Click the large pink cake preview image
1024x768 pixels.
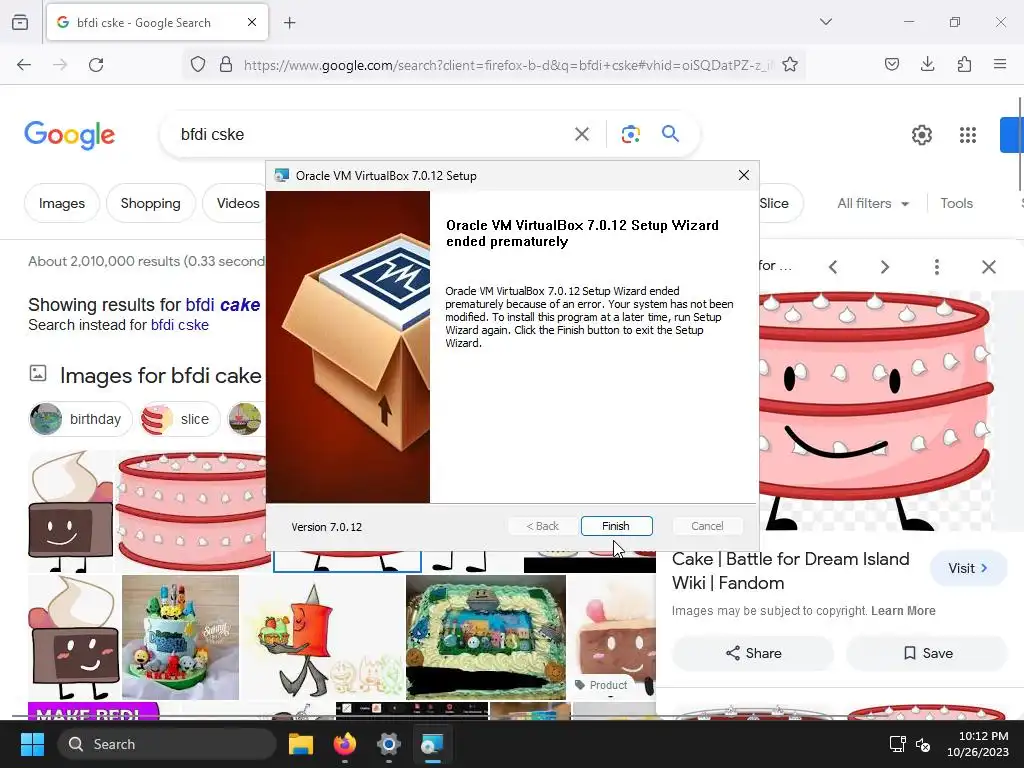tap(875, 411)
